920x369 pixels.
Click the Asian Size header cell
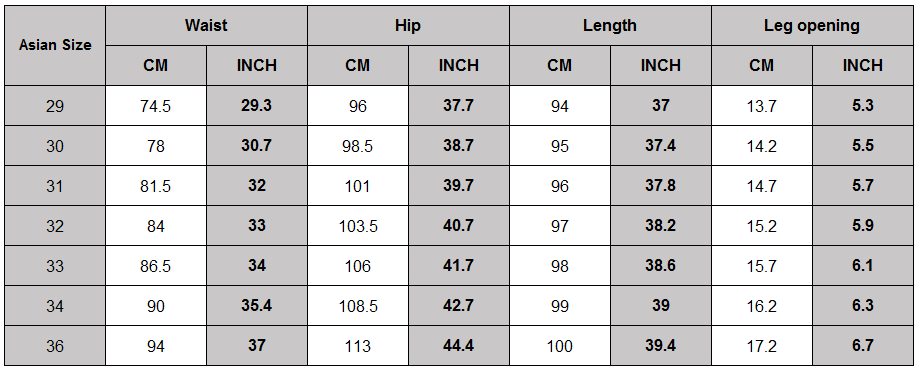tap(55, 45)
